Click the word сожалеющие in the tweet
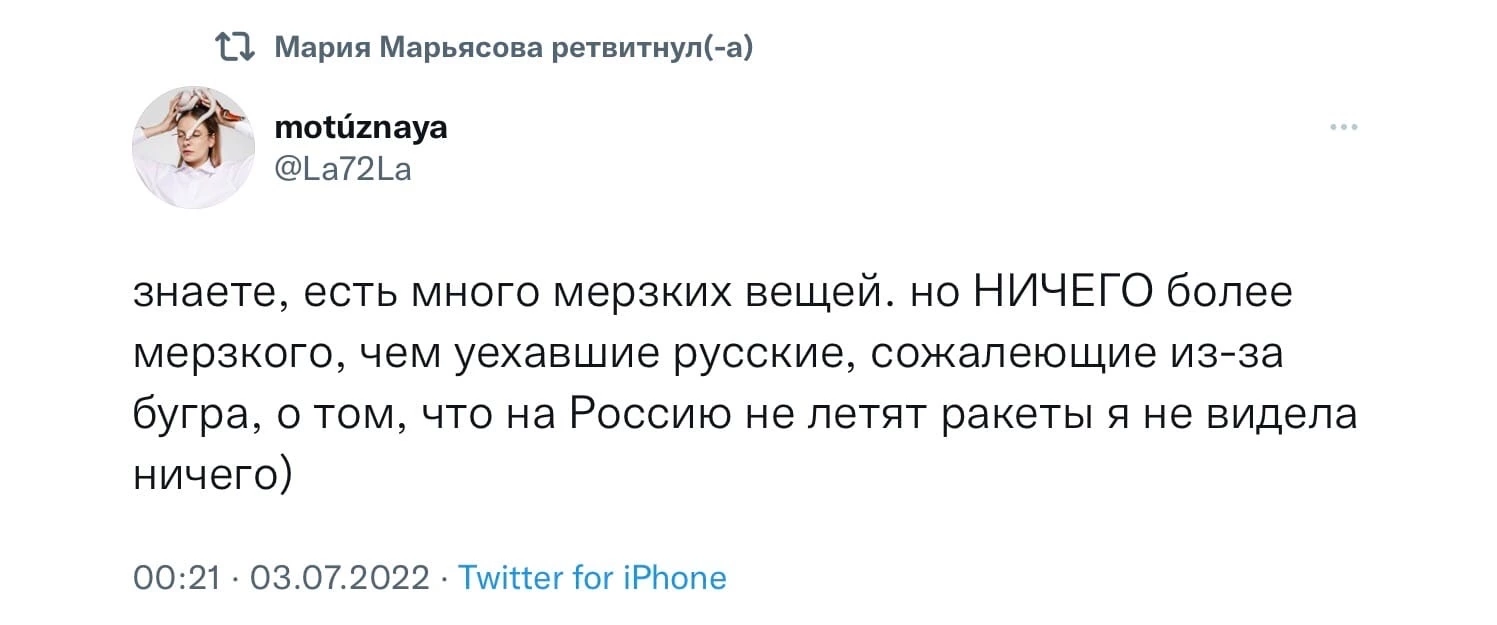Image resolution: width=1497 pixels, height=625 pixels. (1006, 355)
